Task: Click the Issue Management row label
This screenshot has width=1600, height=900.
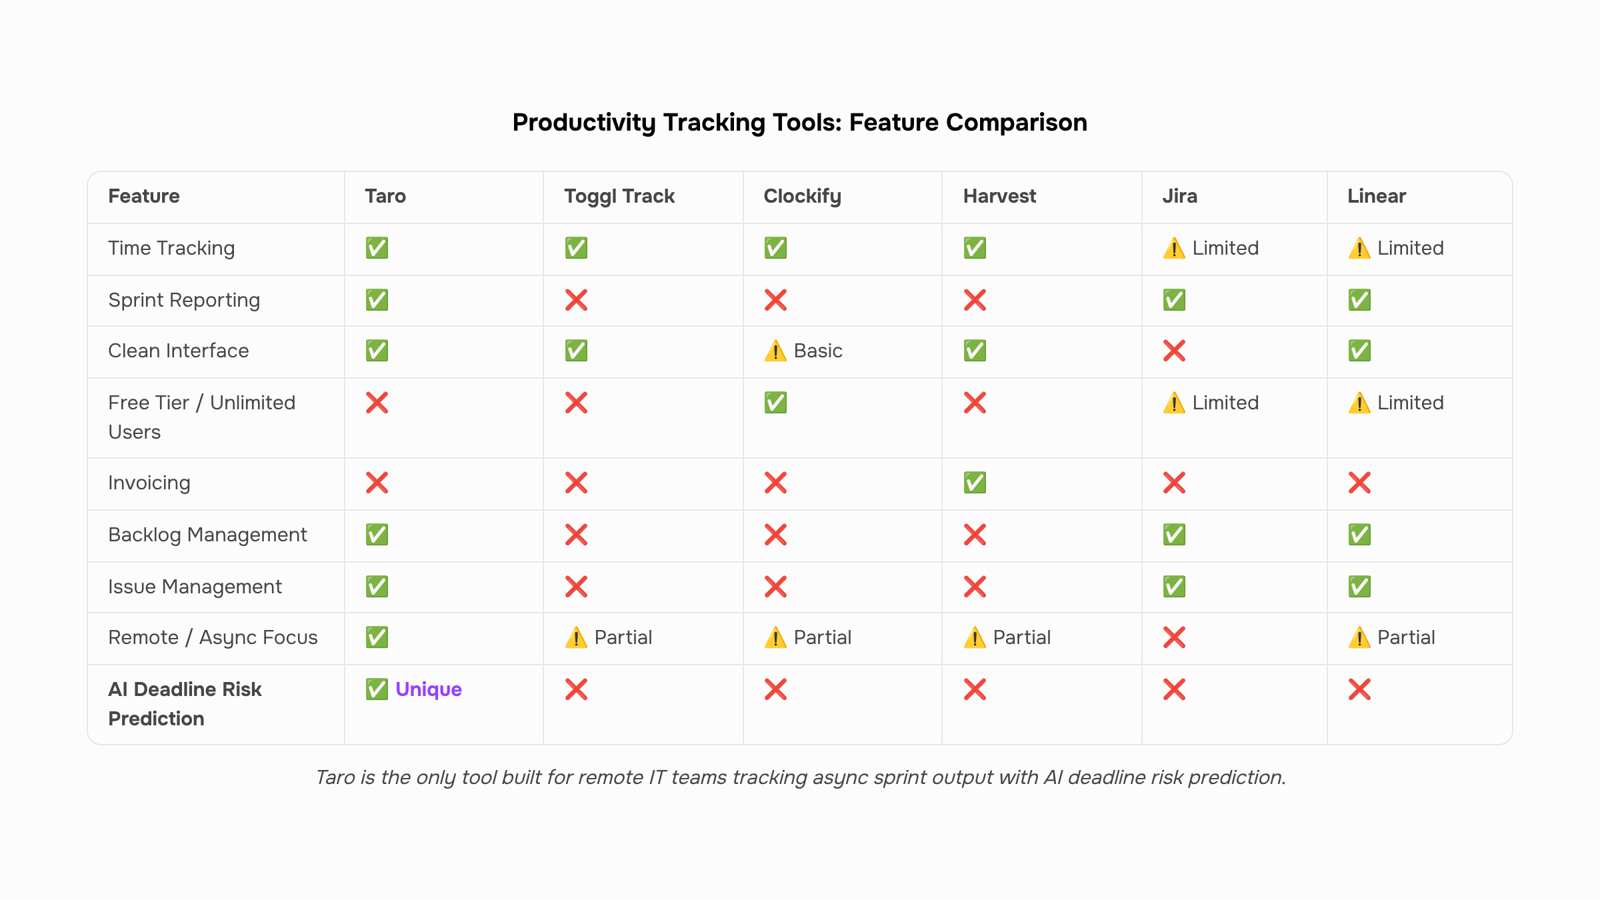Action: tap(195, 587)
